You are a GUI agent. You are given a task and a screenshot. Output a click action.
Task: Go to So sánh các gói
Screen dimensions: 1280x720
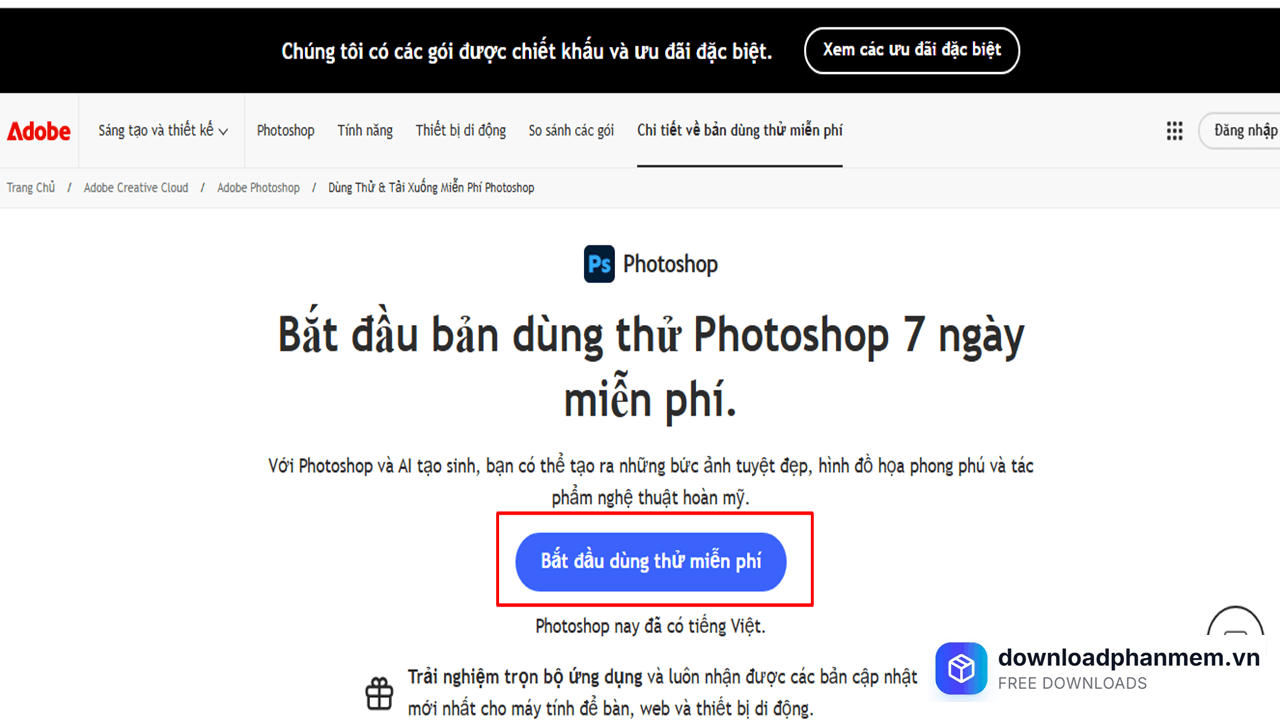[x=571, y=131]
